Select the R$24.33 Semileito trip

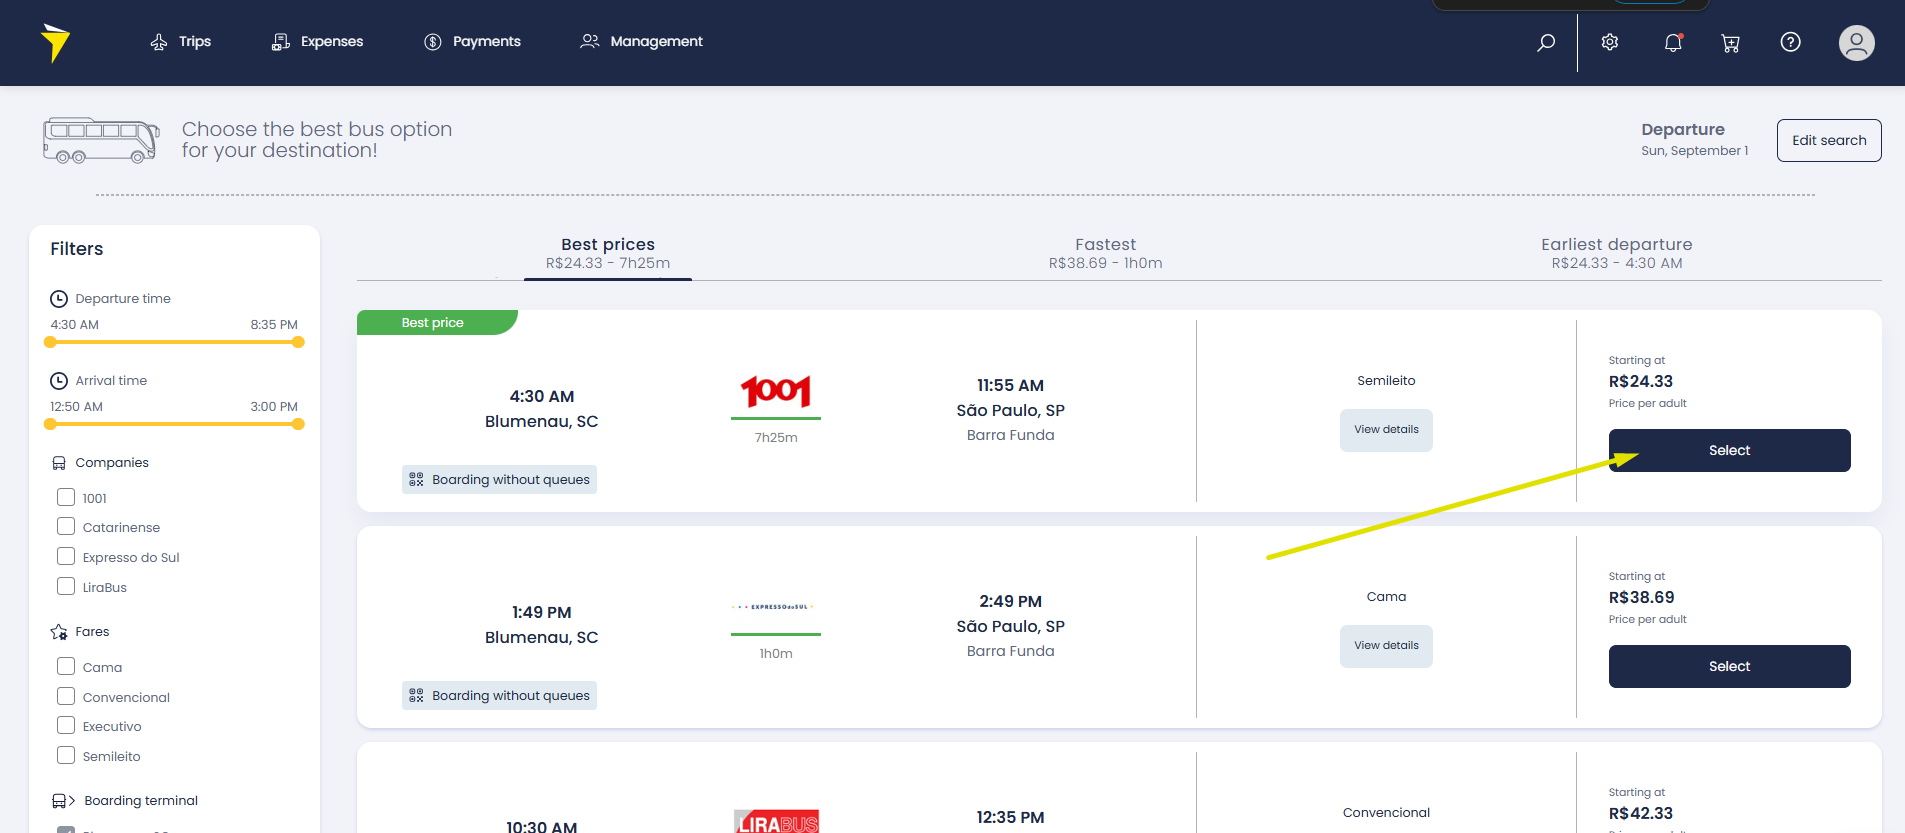[1729, 451]
